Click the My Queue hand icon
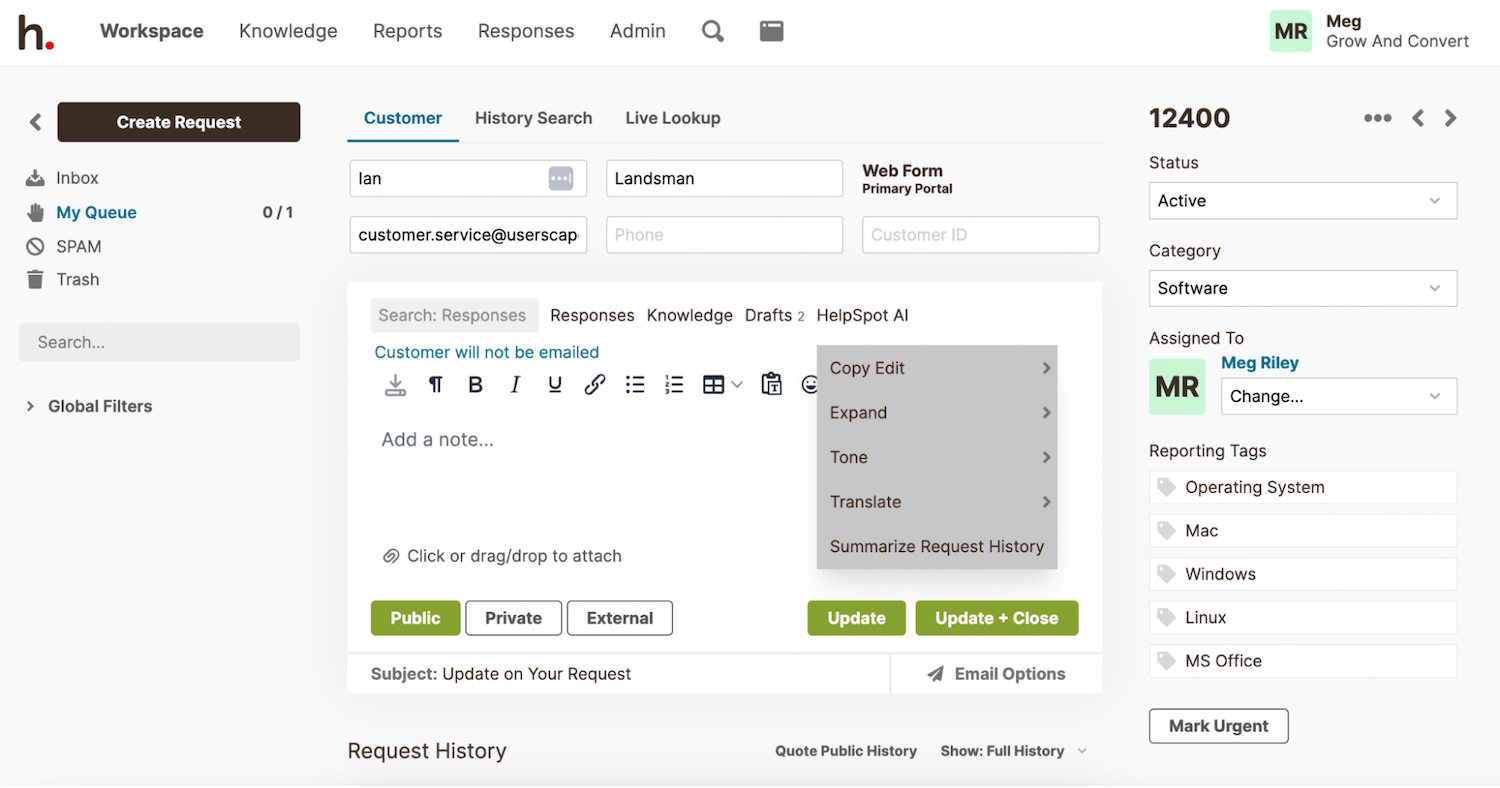The width and height of the screenshot is (1500, 788). [x=35, y=212]
